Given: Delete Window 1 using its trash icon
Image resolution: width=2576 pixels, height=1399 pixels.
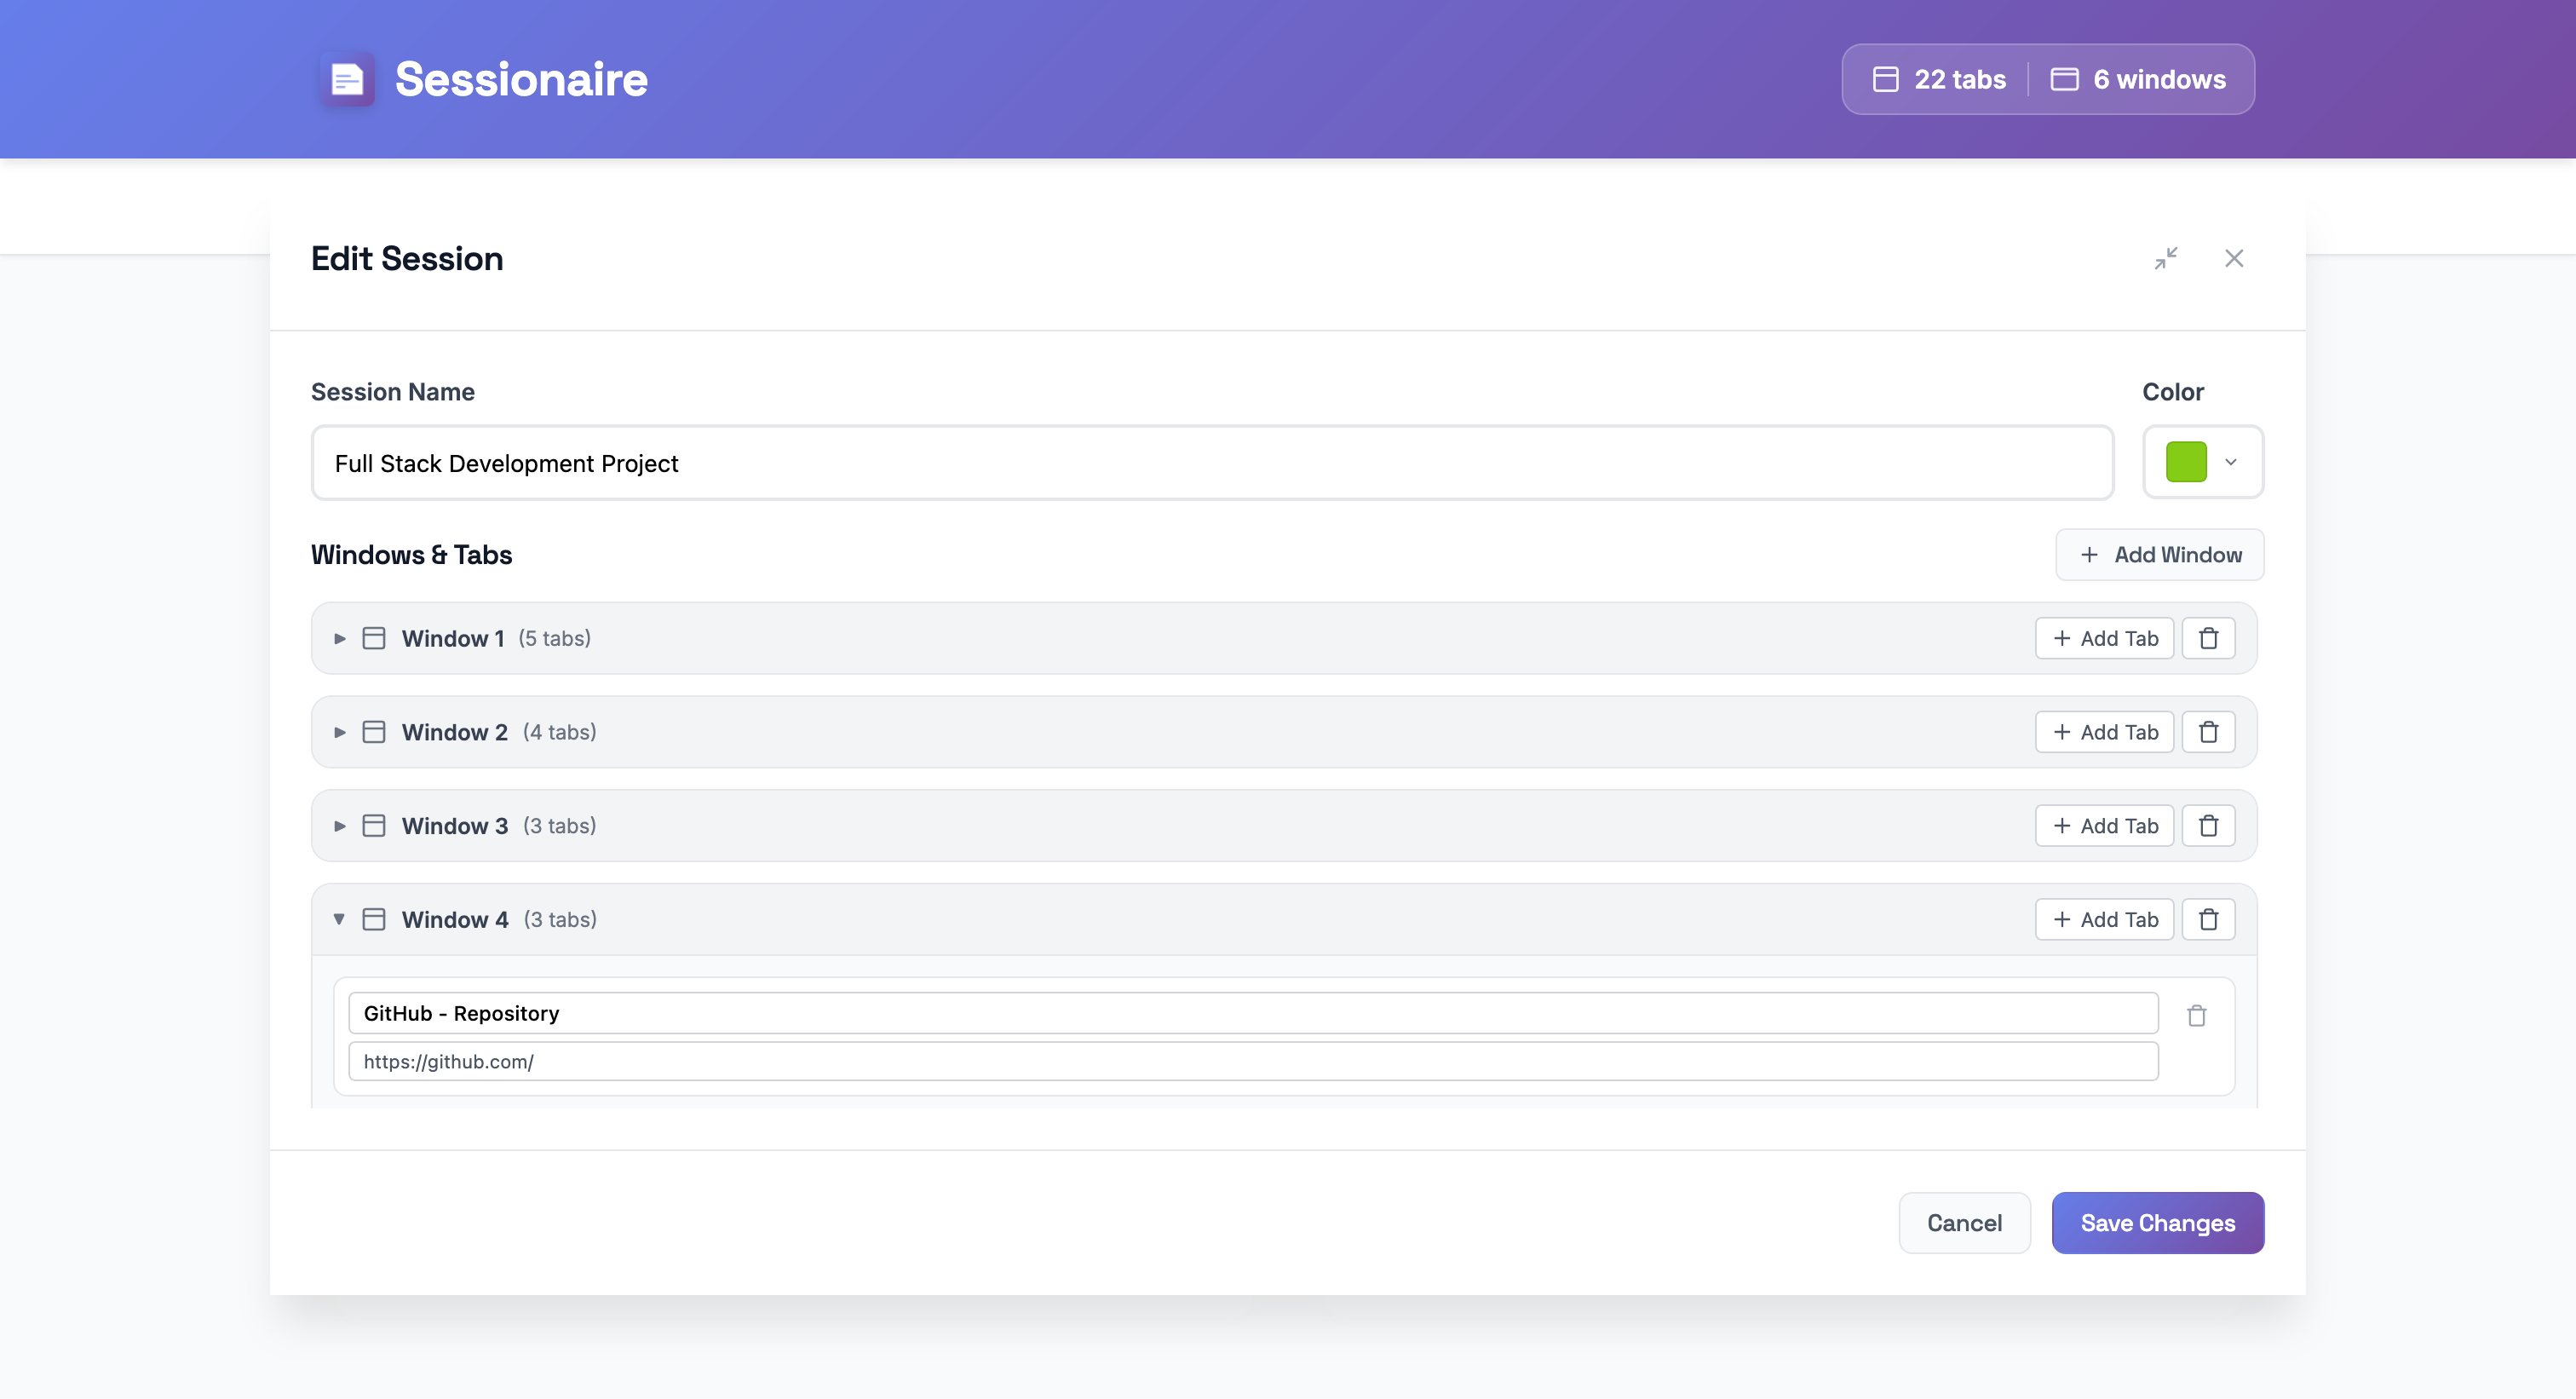Looking at the screenshot, I should tap(2208, 638).
